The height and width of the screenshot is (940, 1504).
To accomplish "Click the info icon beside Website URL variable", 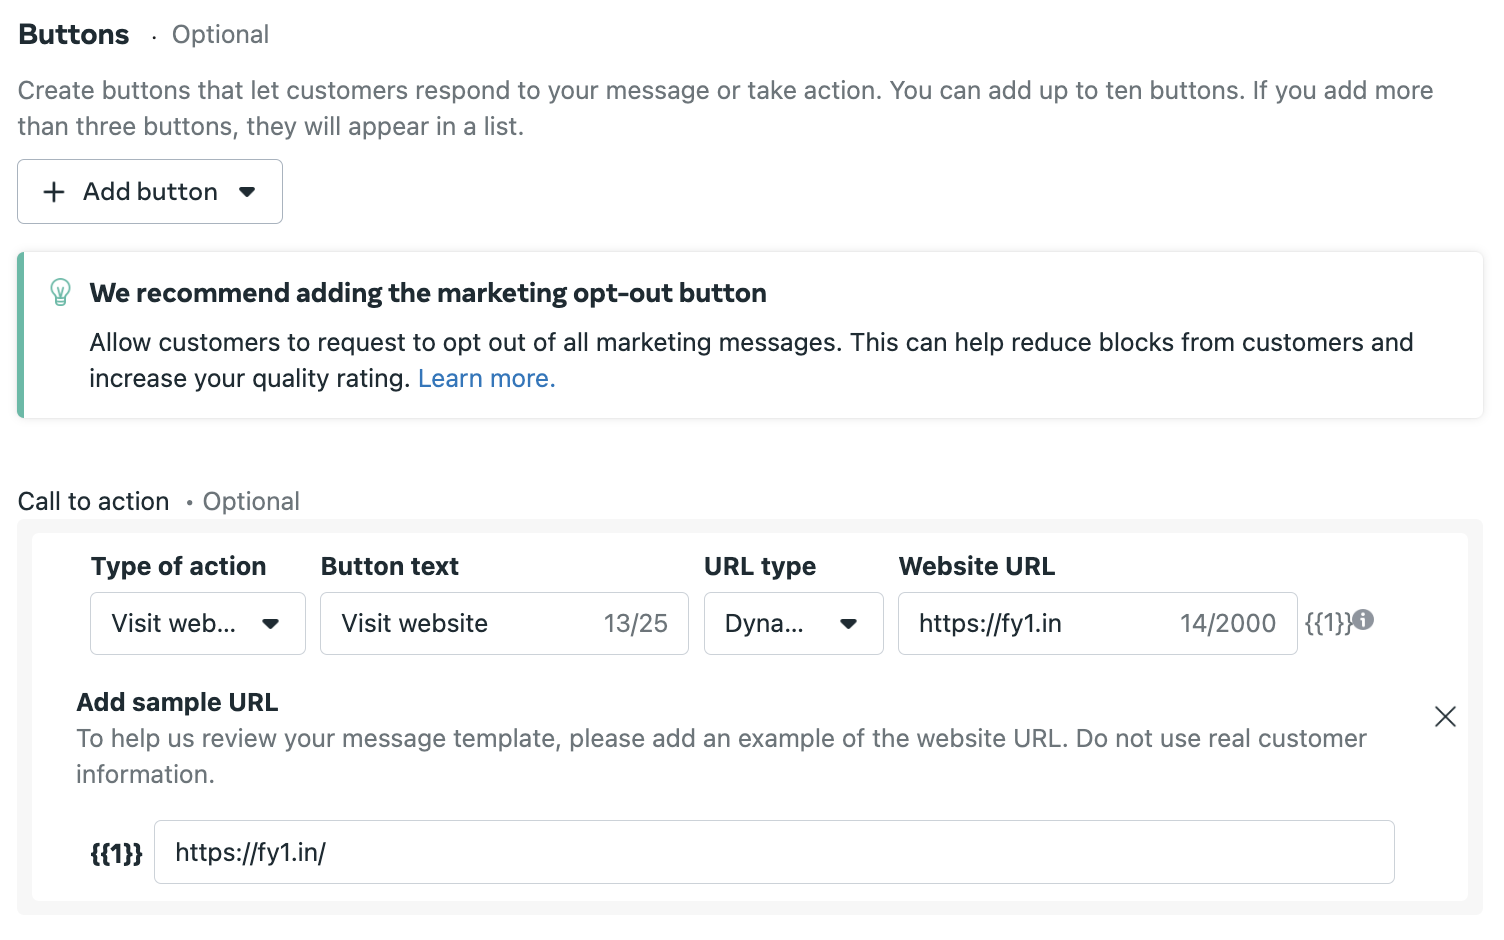I will point(1364,620).
